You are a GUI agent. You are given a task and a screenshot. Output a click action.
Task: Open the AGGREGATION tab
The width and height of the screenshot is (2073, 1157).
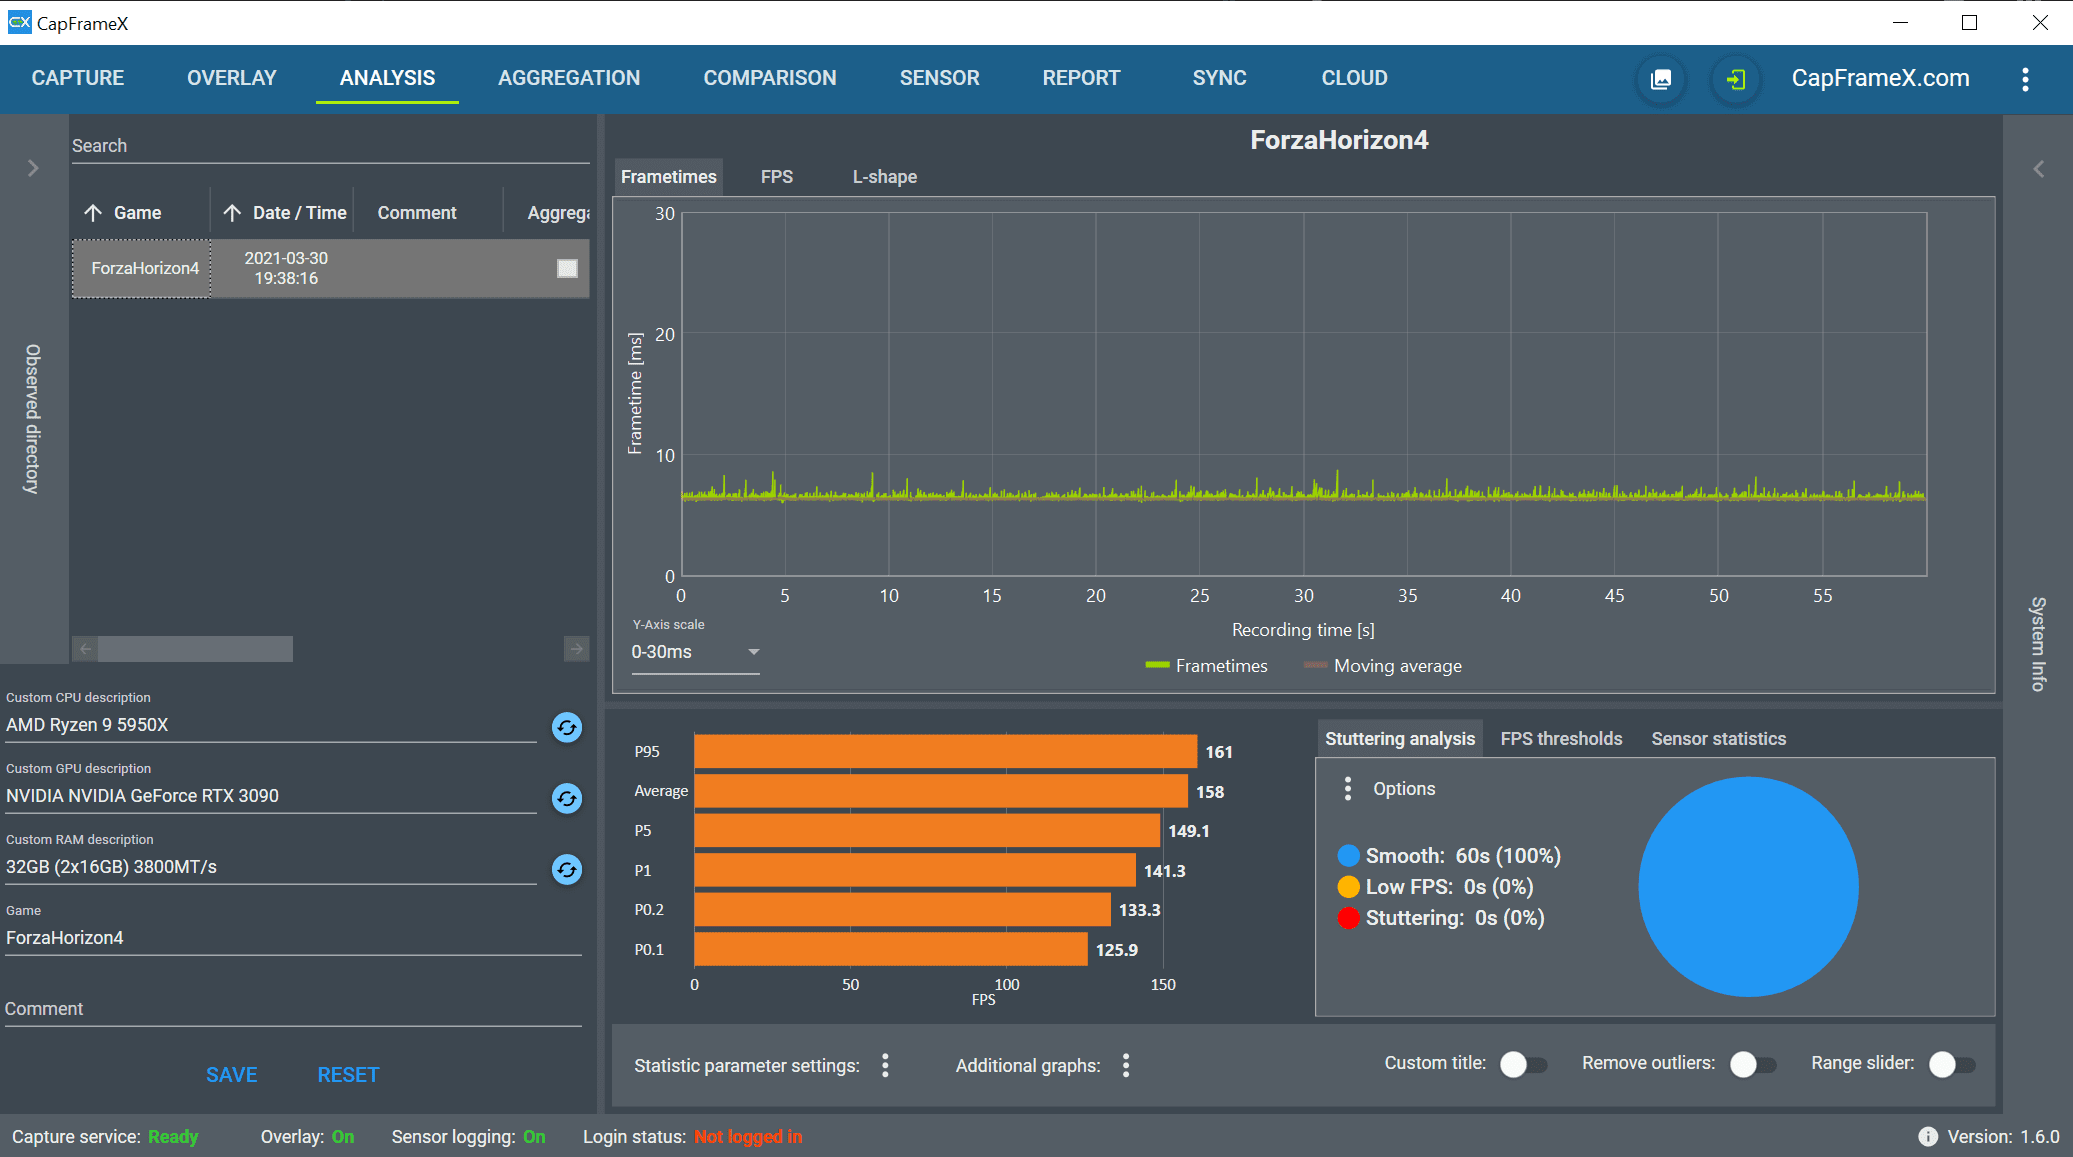pos(569,78)
